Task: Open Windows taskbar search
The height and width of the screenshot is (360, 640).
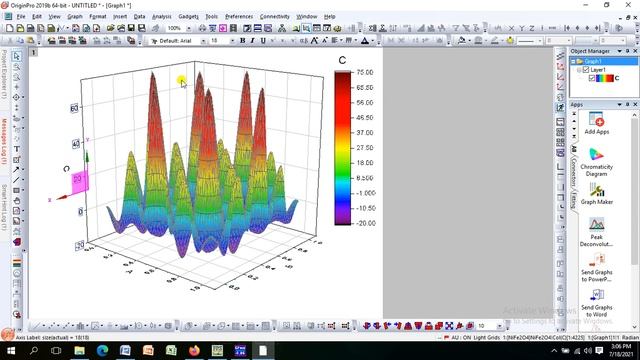Action: click(x=34, y=351)
